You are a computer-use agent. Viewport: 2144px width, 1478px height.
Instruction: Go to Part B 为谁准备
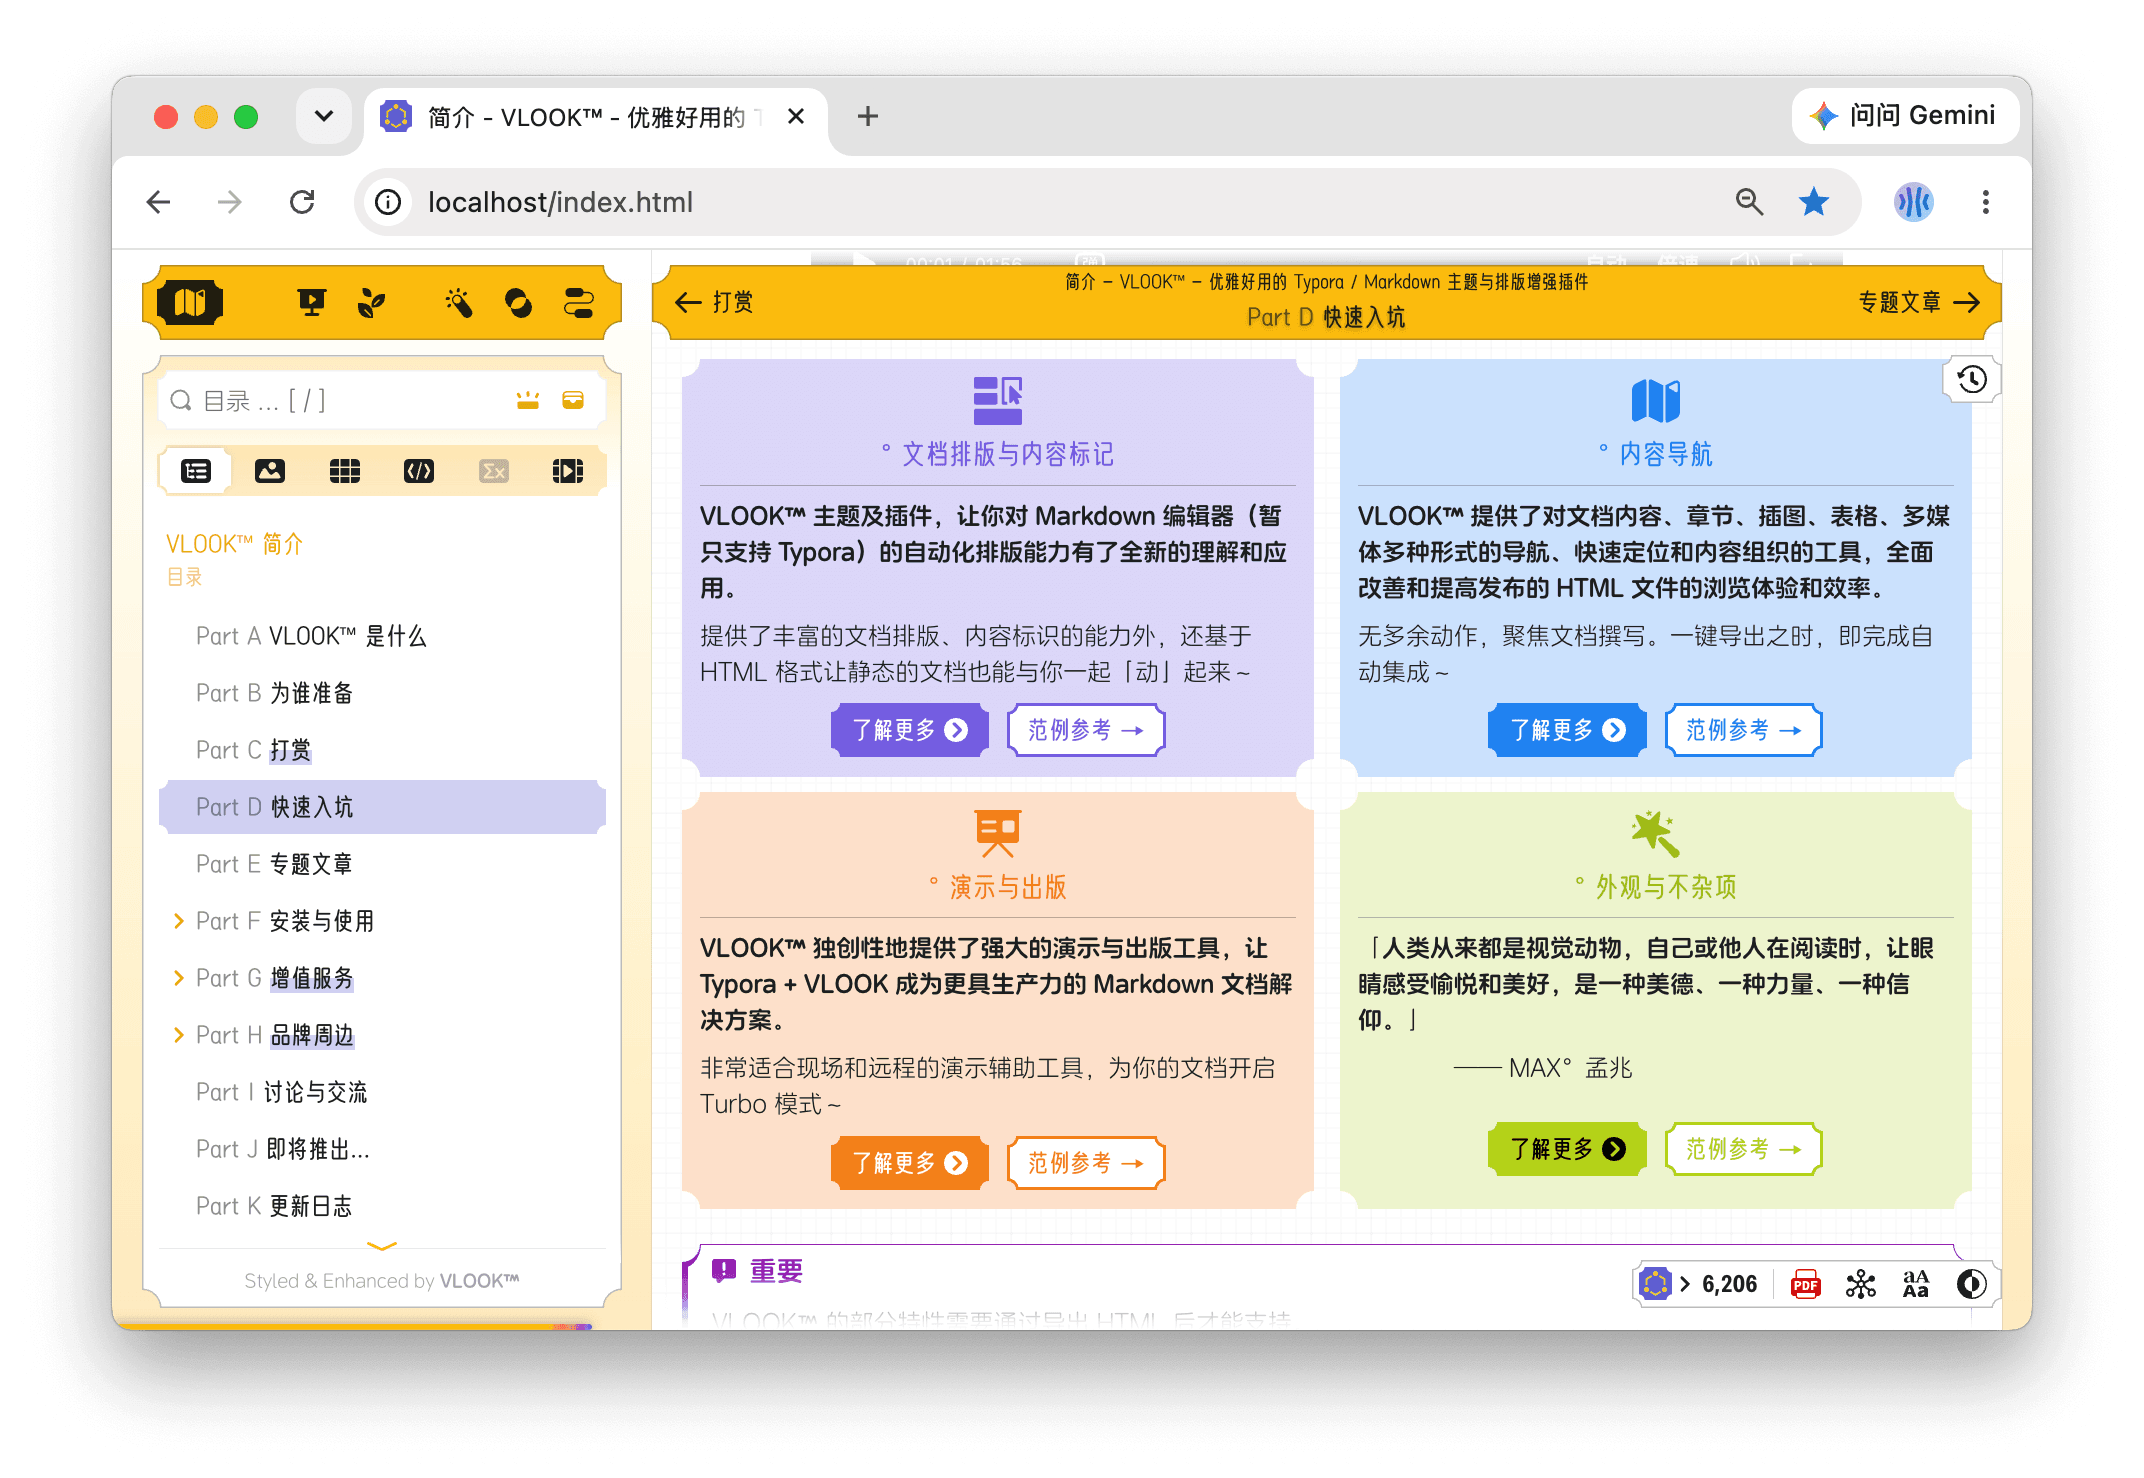tap(275, 693)
